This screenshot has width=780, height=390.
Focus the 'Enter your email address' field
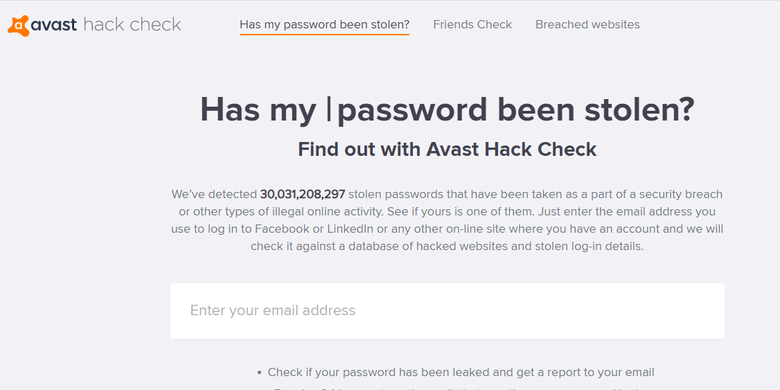[x=447, y=311]
